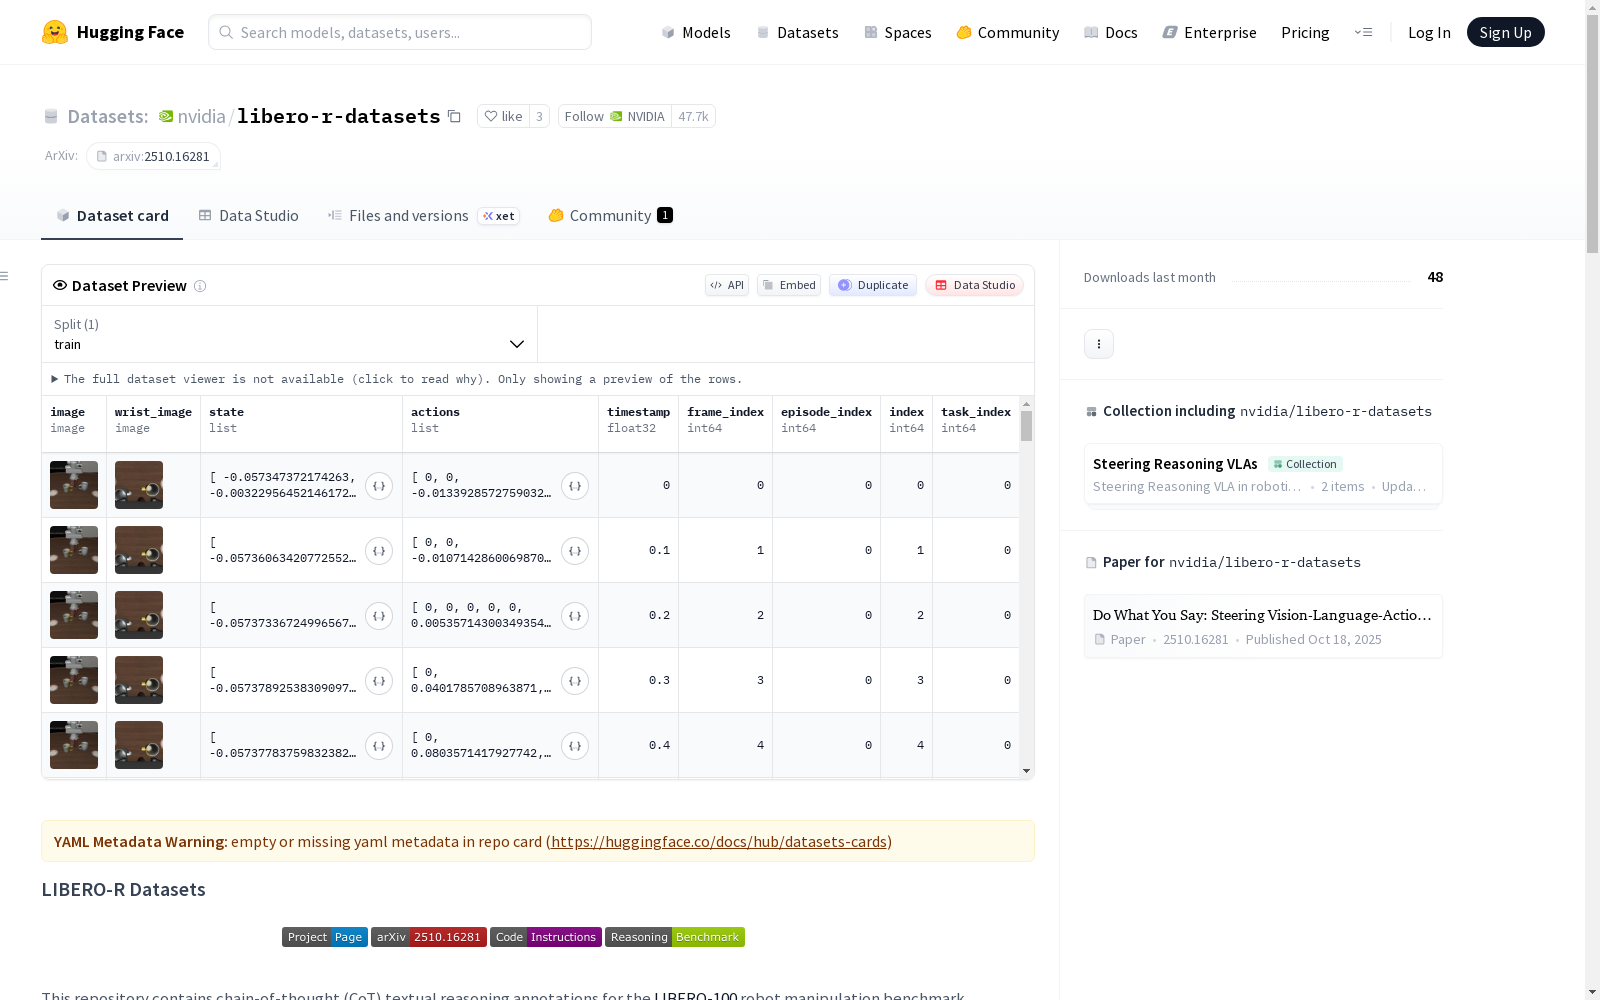
Task: Open the datasets-cards documentation link
Action: [x=719, y=842]
